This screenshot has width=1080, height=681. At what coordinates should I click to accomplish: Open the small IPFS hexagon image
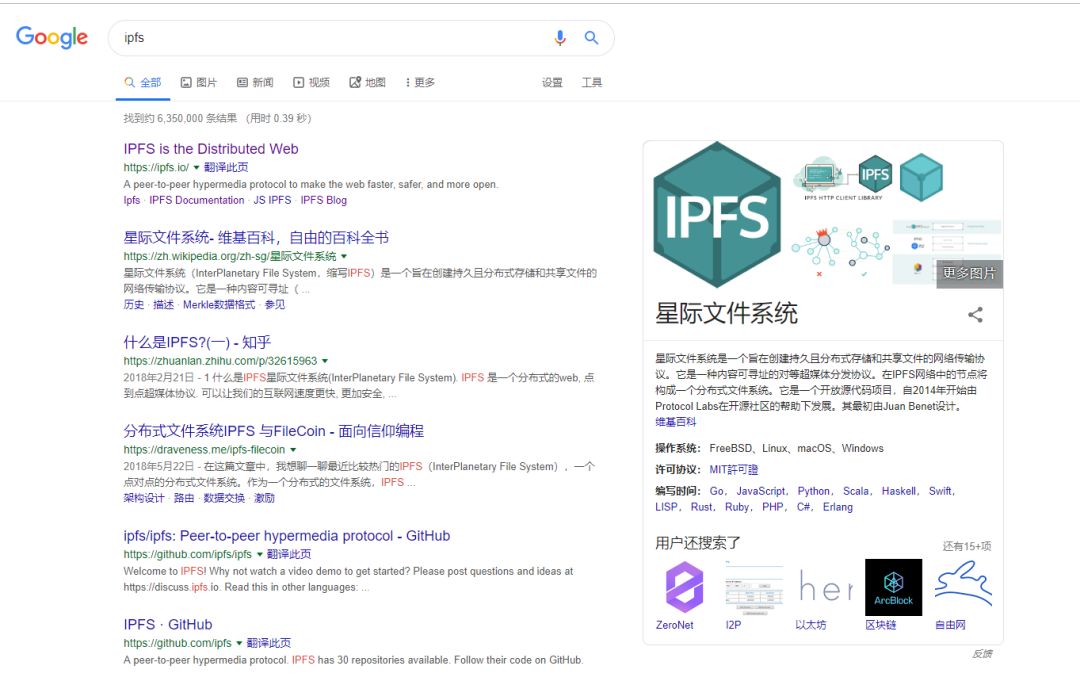(x=875, y=174)
